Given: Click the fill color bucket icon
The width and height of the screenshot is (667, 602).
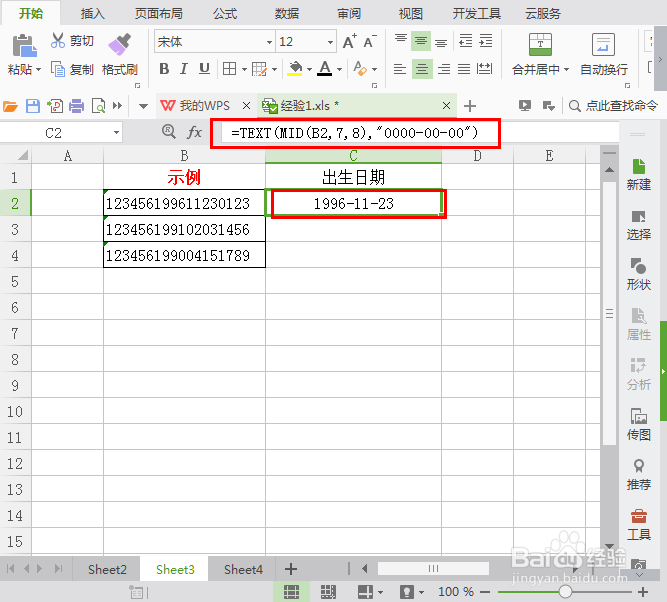Looking at the screenshot, I should [x=295, y=68].
